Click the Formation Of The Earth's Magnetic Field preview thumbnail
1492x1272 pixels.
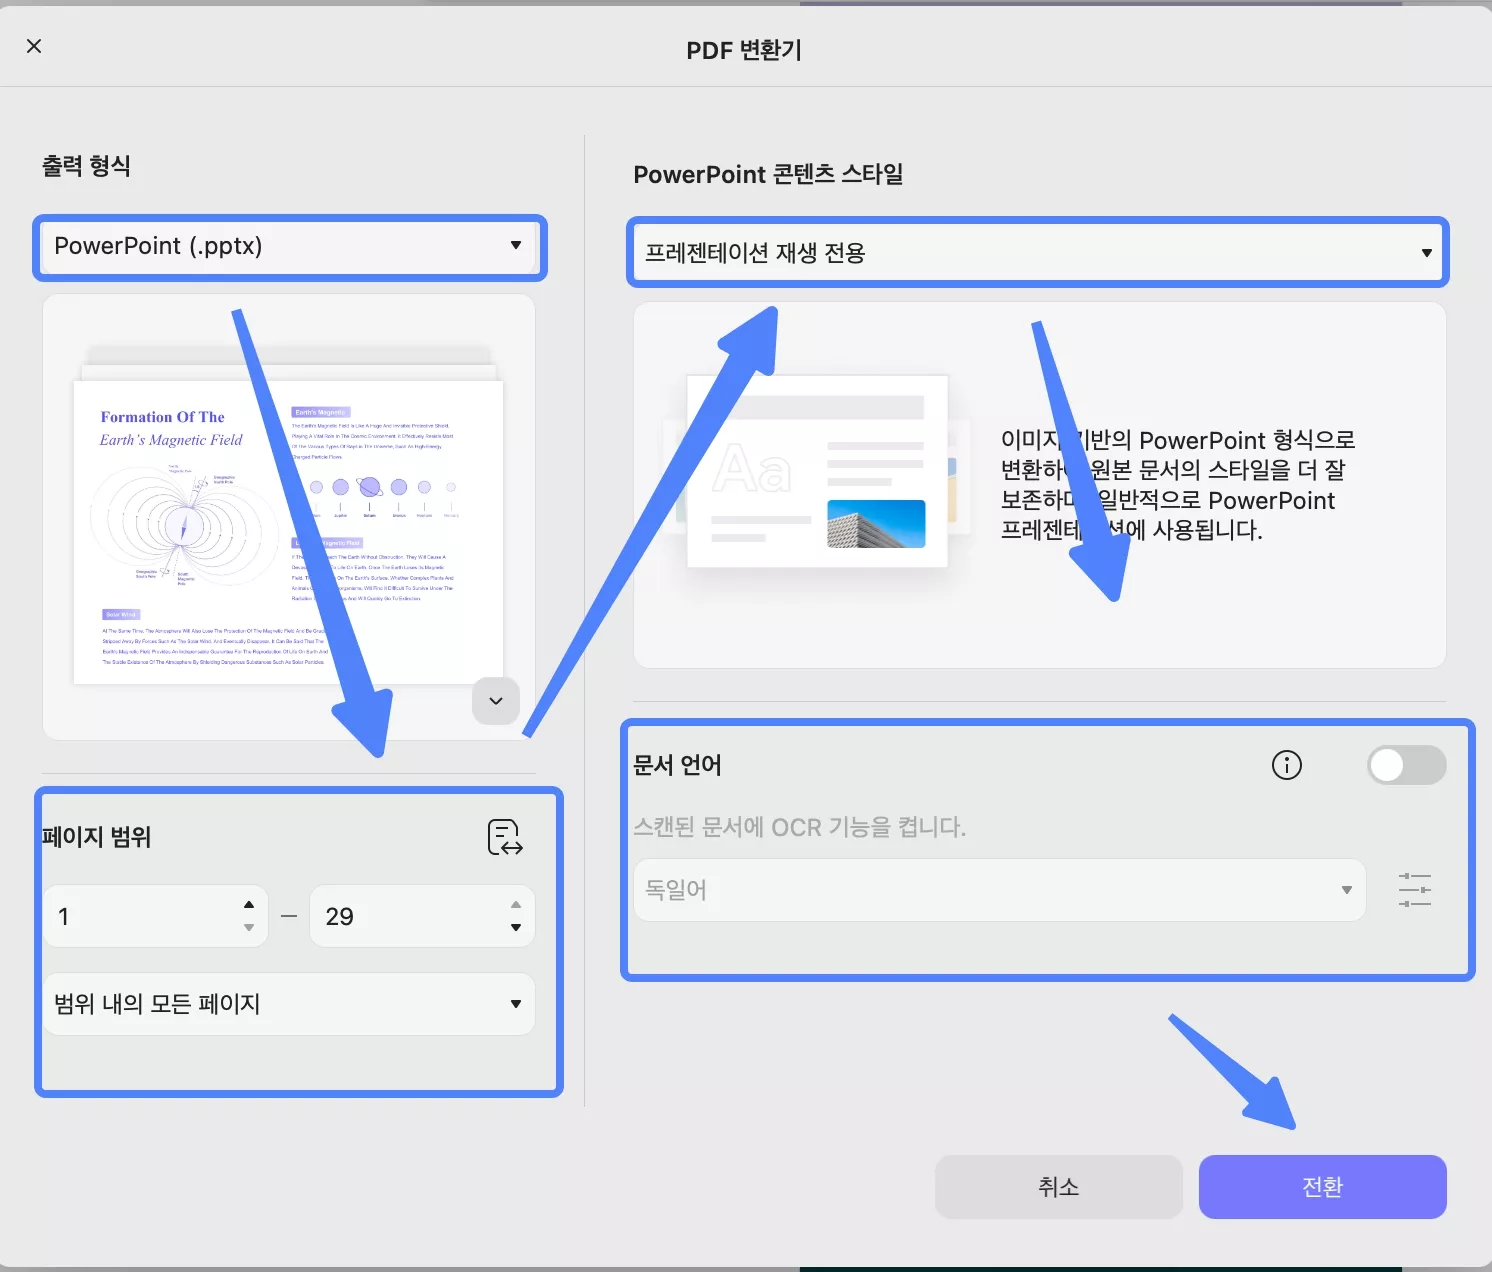[x=288, y=530]
